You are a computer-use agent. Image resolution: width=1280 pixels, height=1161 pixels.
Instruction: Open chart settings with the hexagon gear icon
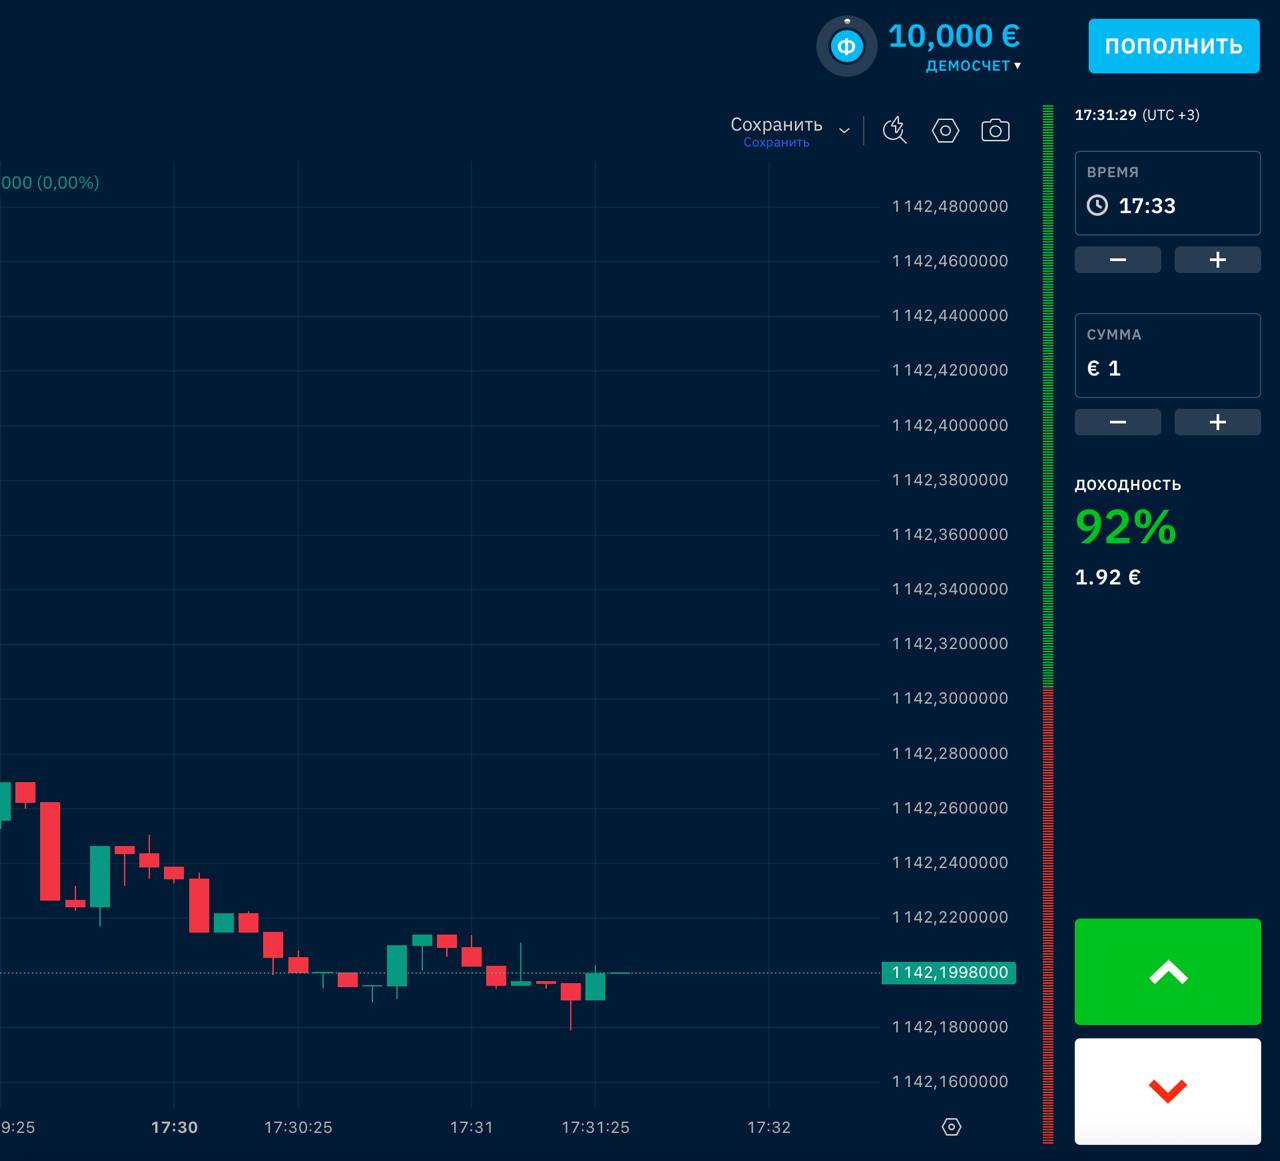coord(945,130)
